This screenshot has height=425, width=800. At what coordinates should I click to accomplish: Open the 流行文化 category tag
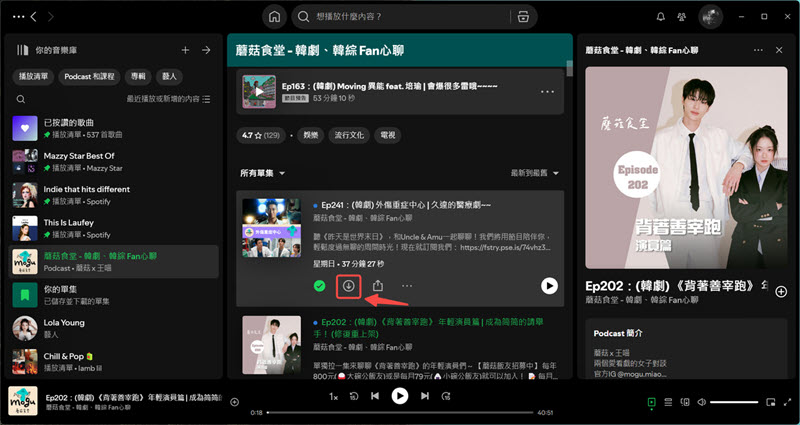click(x=349, y=135)
